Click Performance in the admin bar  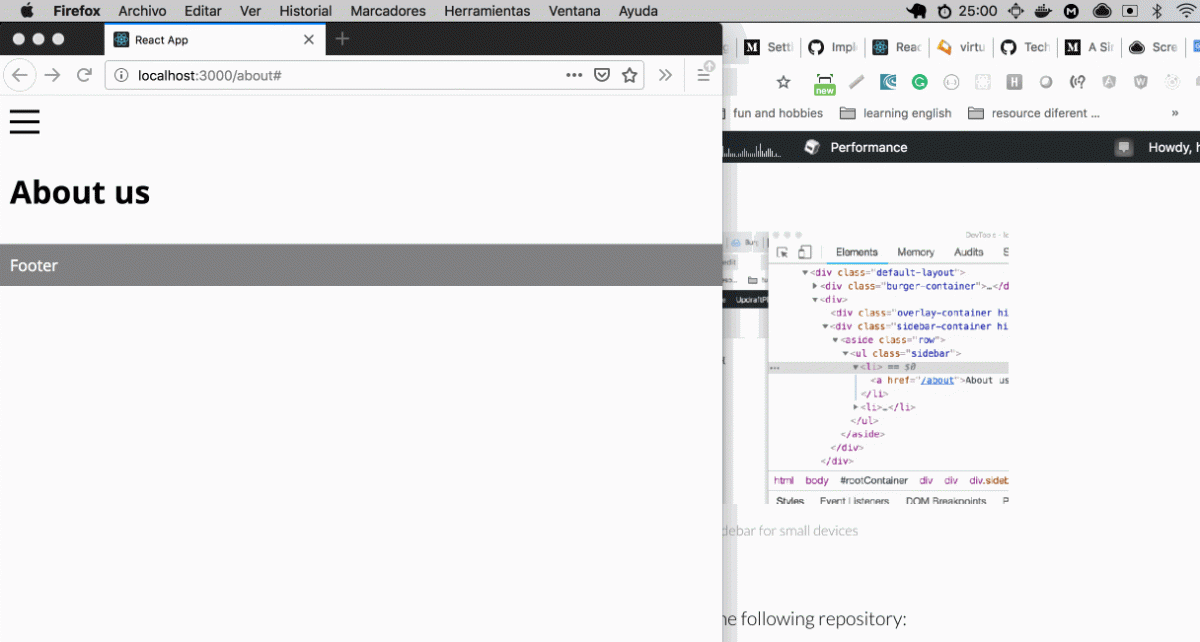tap(868, 147)
